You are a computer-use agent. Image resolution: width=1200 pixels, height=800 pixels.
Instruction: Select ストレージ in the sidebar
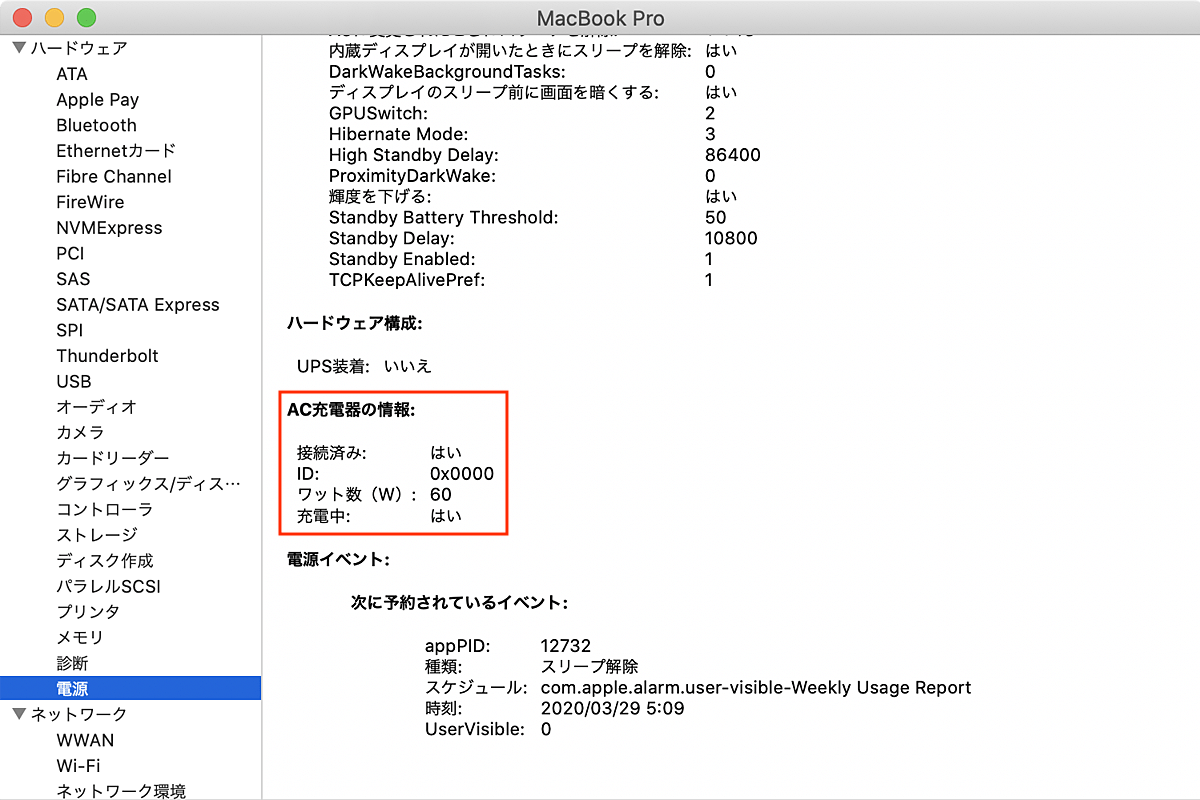[x=97, y=535]
